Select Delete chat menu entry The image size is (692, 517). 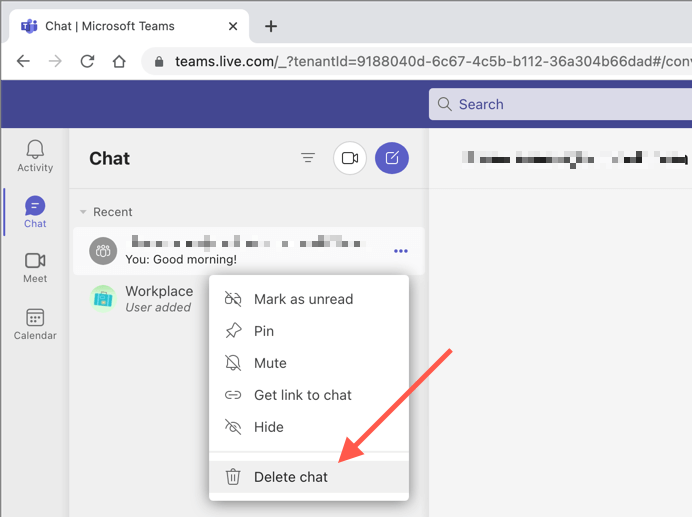[309, 477]
